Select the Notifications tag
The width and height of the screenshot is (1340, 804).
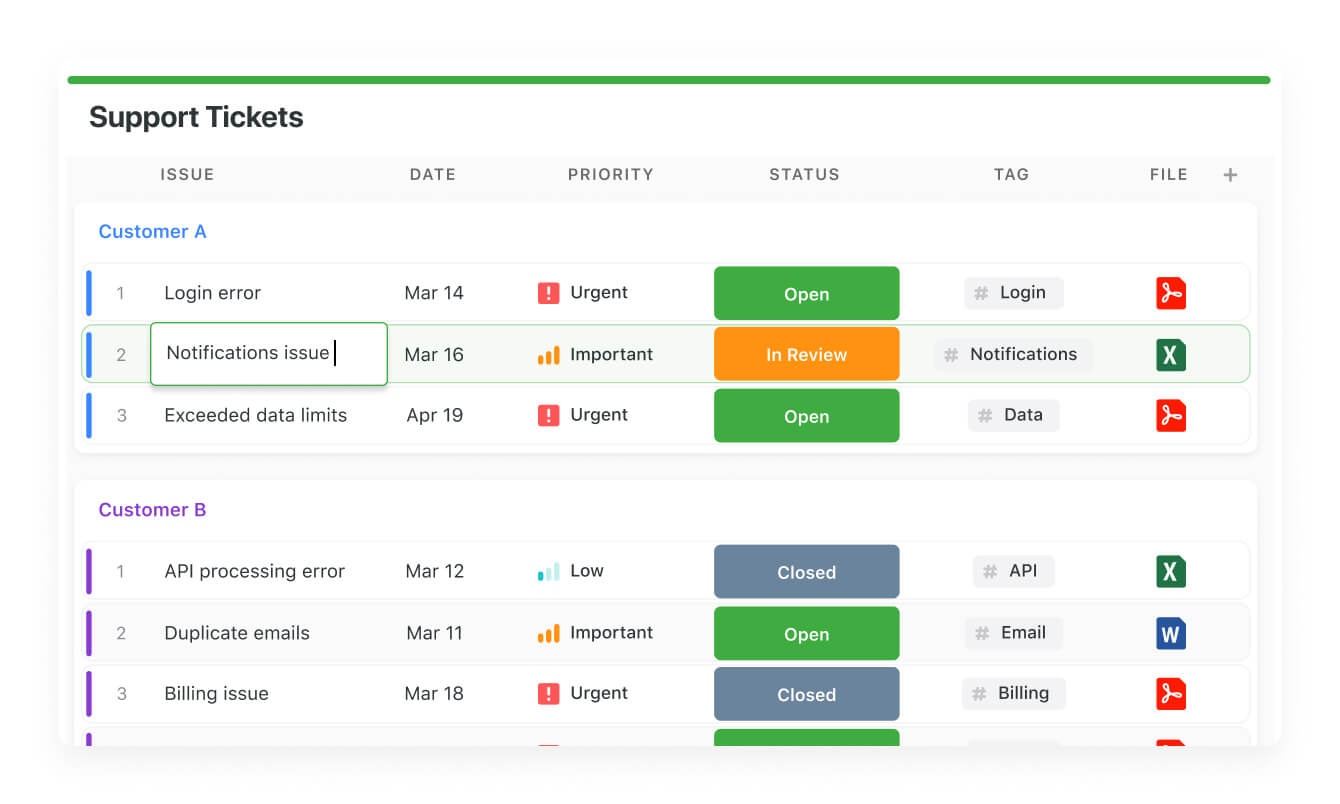(x=1013, y=354)
